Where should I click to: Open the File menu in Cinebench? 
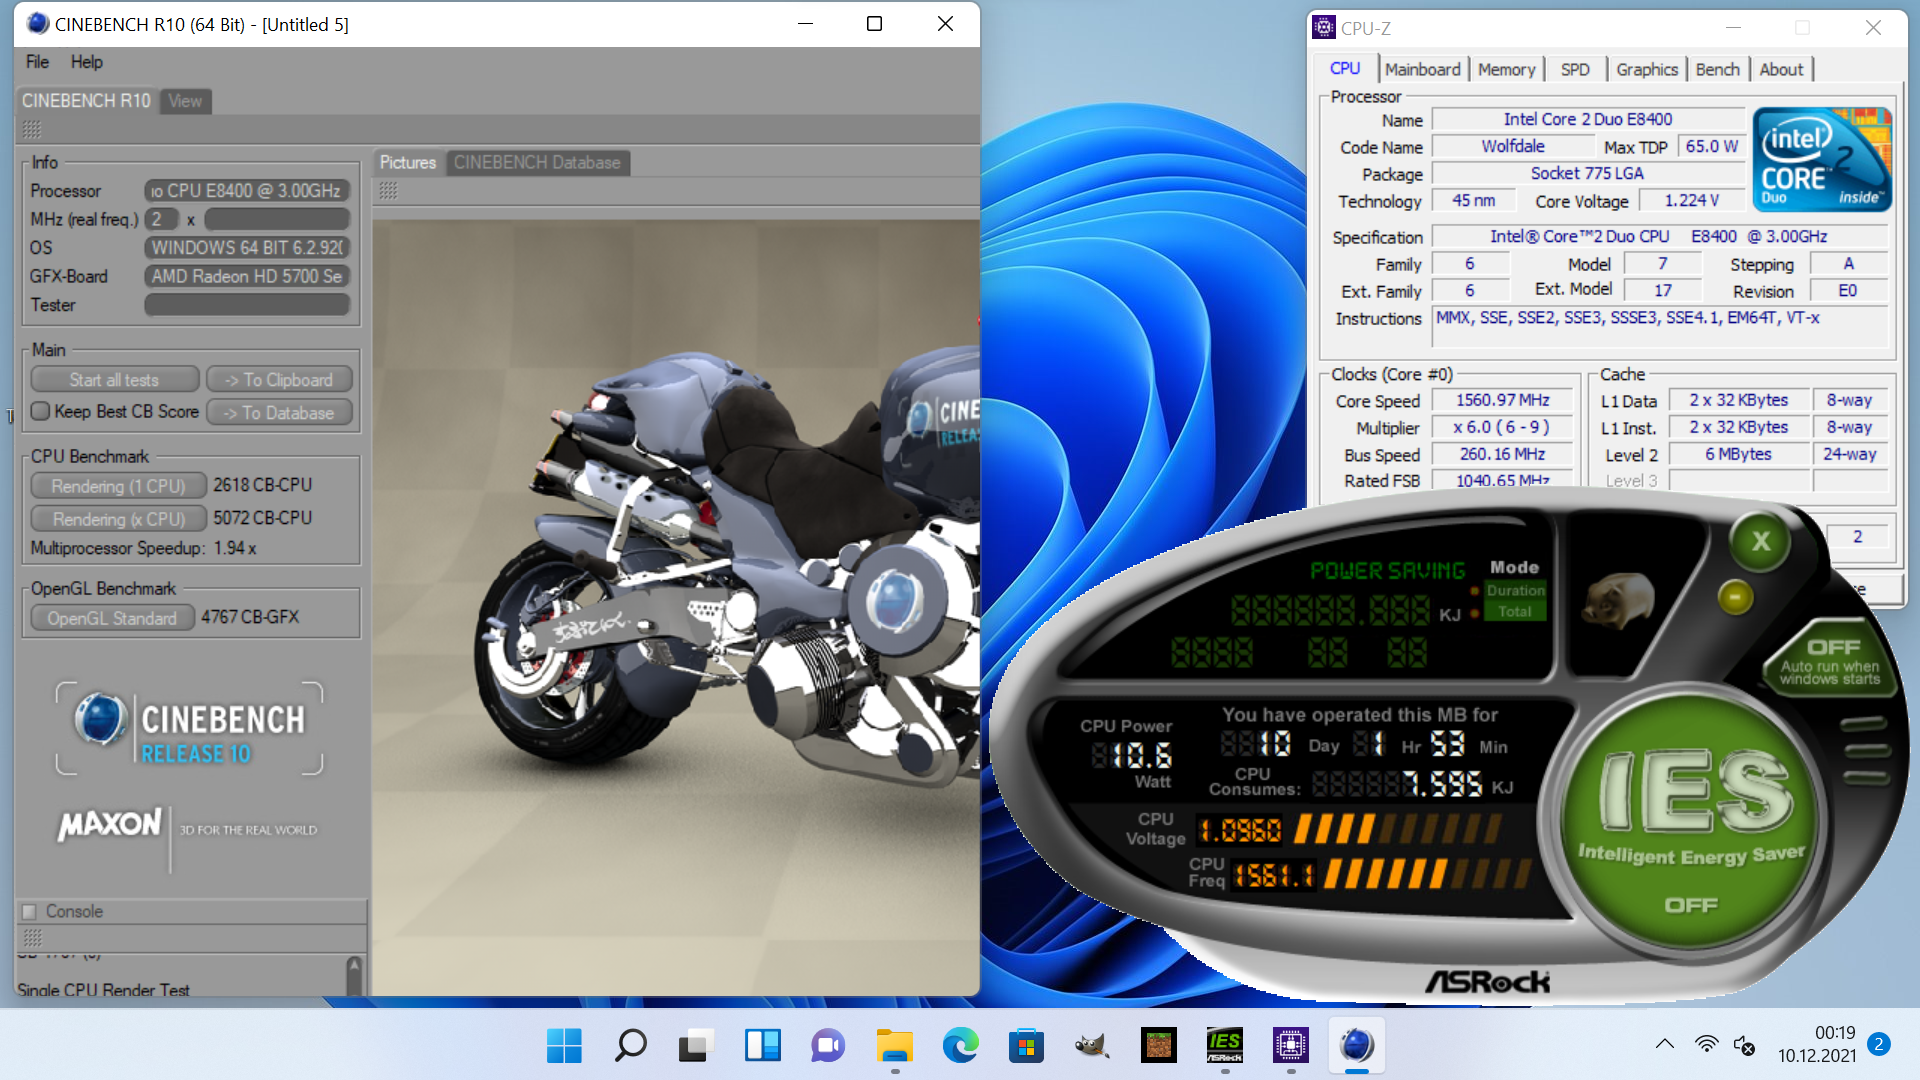pyautogui.click(x=37, y=62)
